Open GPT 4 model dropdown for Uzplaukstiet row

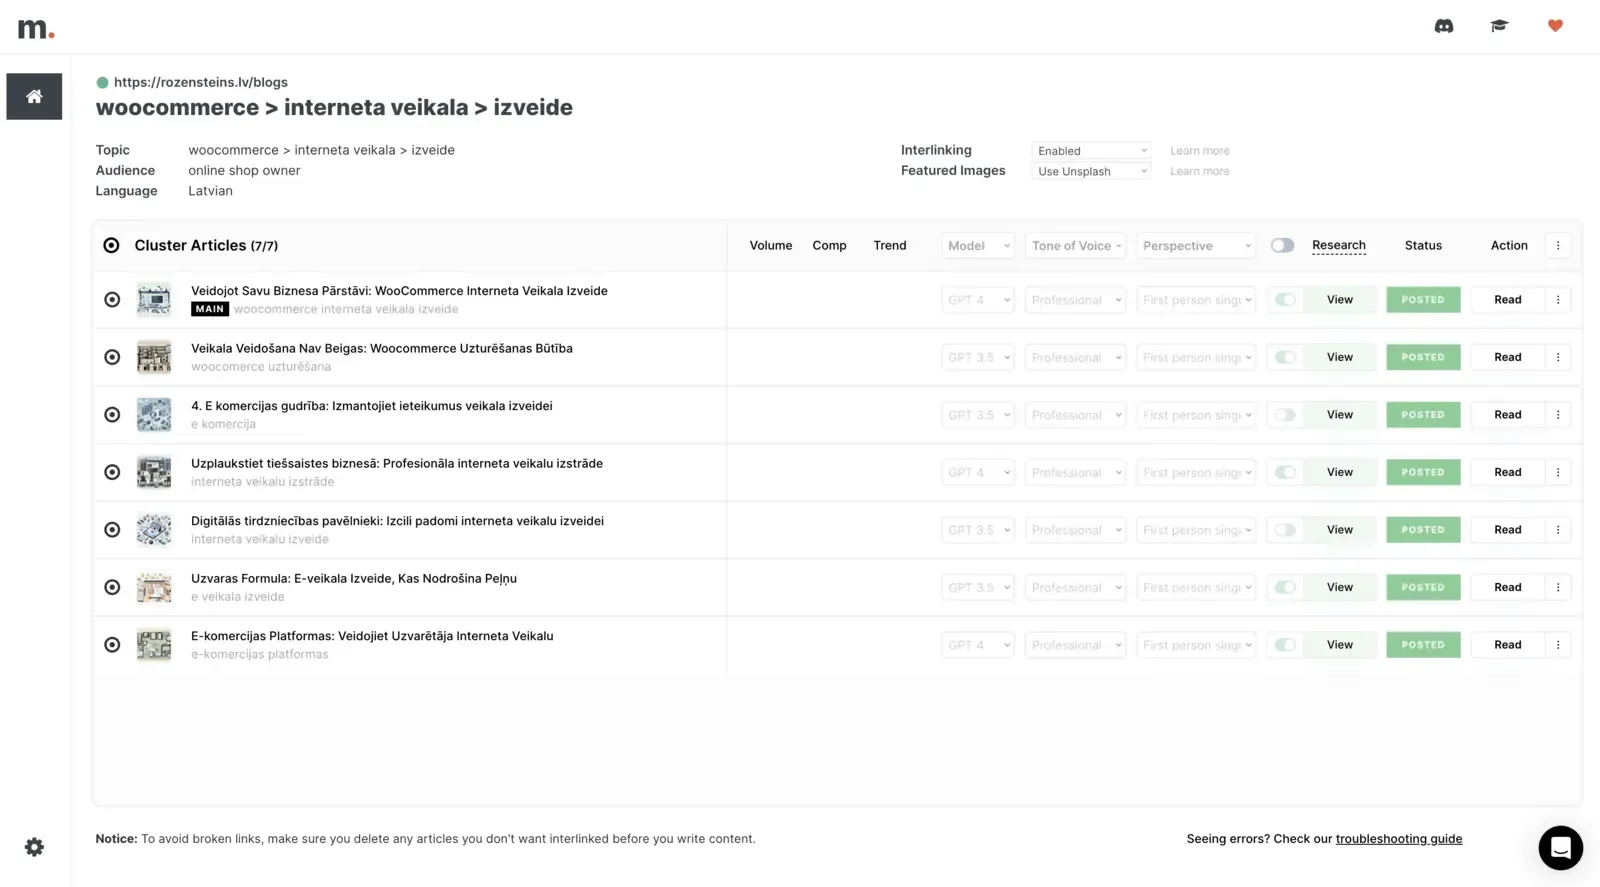[x=978, y=472]
